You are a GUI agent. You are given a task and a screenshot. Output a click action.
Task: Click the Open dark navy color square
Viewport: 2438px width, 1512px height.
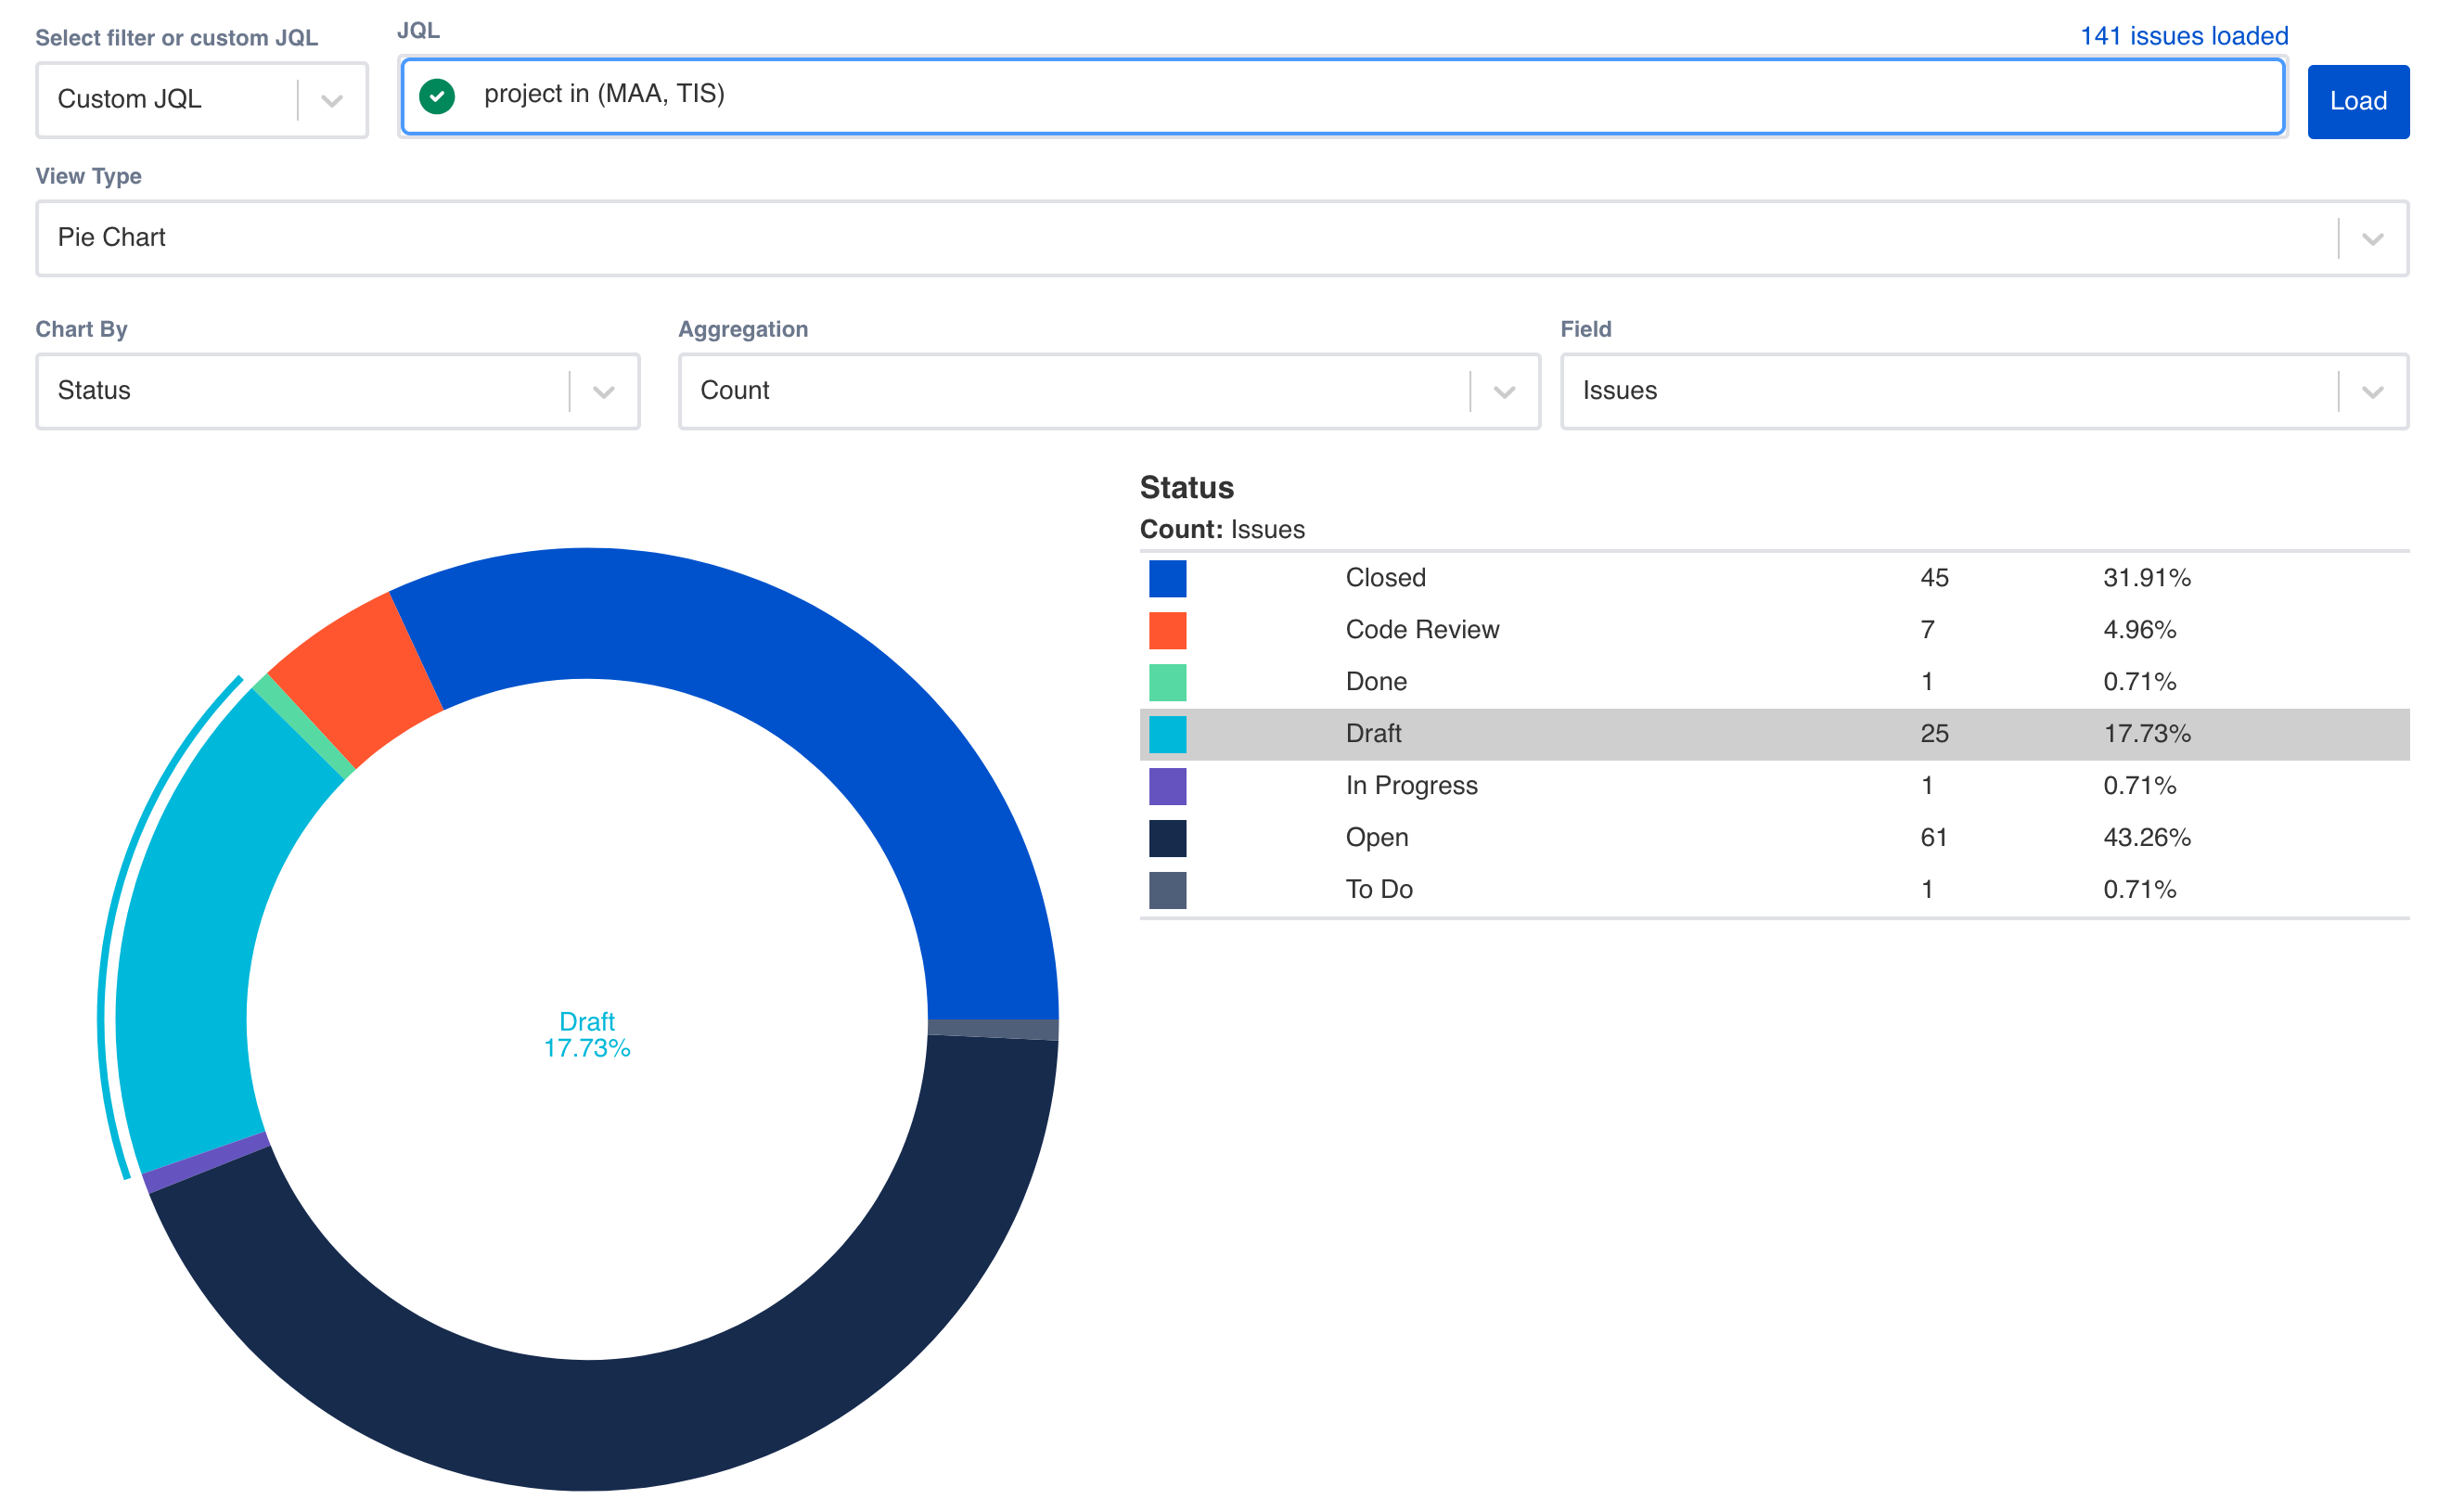tap(1167, 837)
